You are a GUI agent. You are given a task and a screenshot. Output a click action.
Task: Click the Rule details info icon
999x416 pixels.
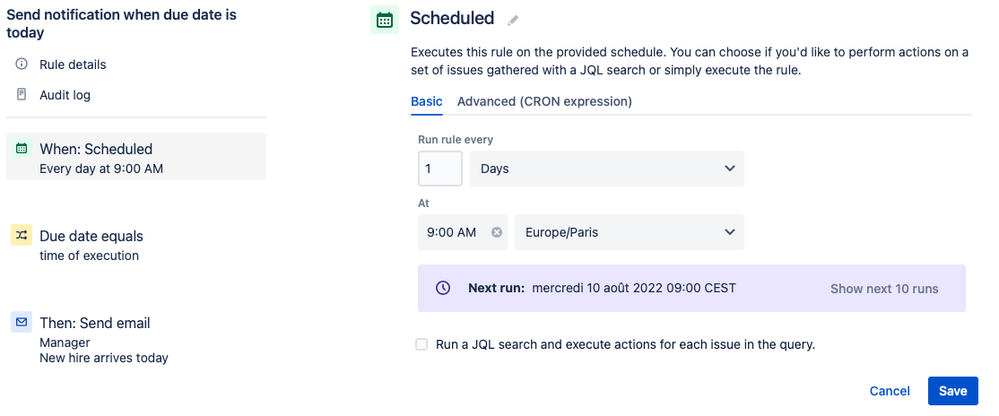(x=21, y=65)
